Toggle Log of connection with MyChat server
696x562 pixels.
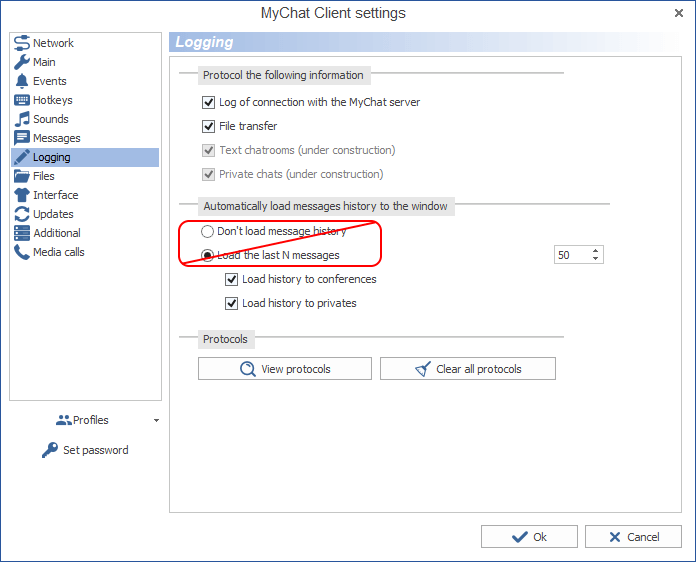[x=209, y=103]
